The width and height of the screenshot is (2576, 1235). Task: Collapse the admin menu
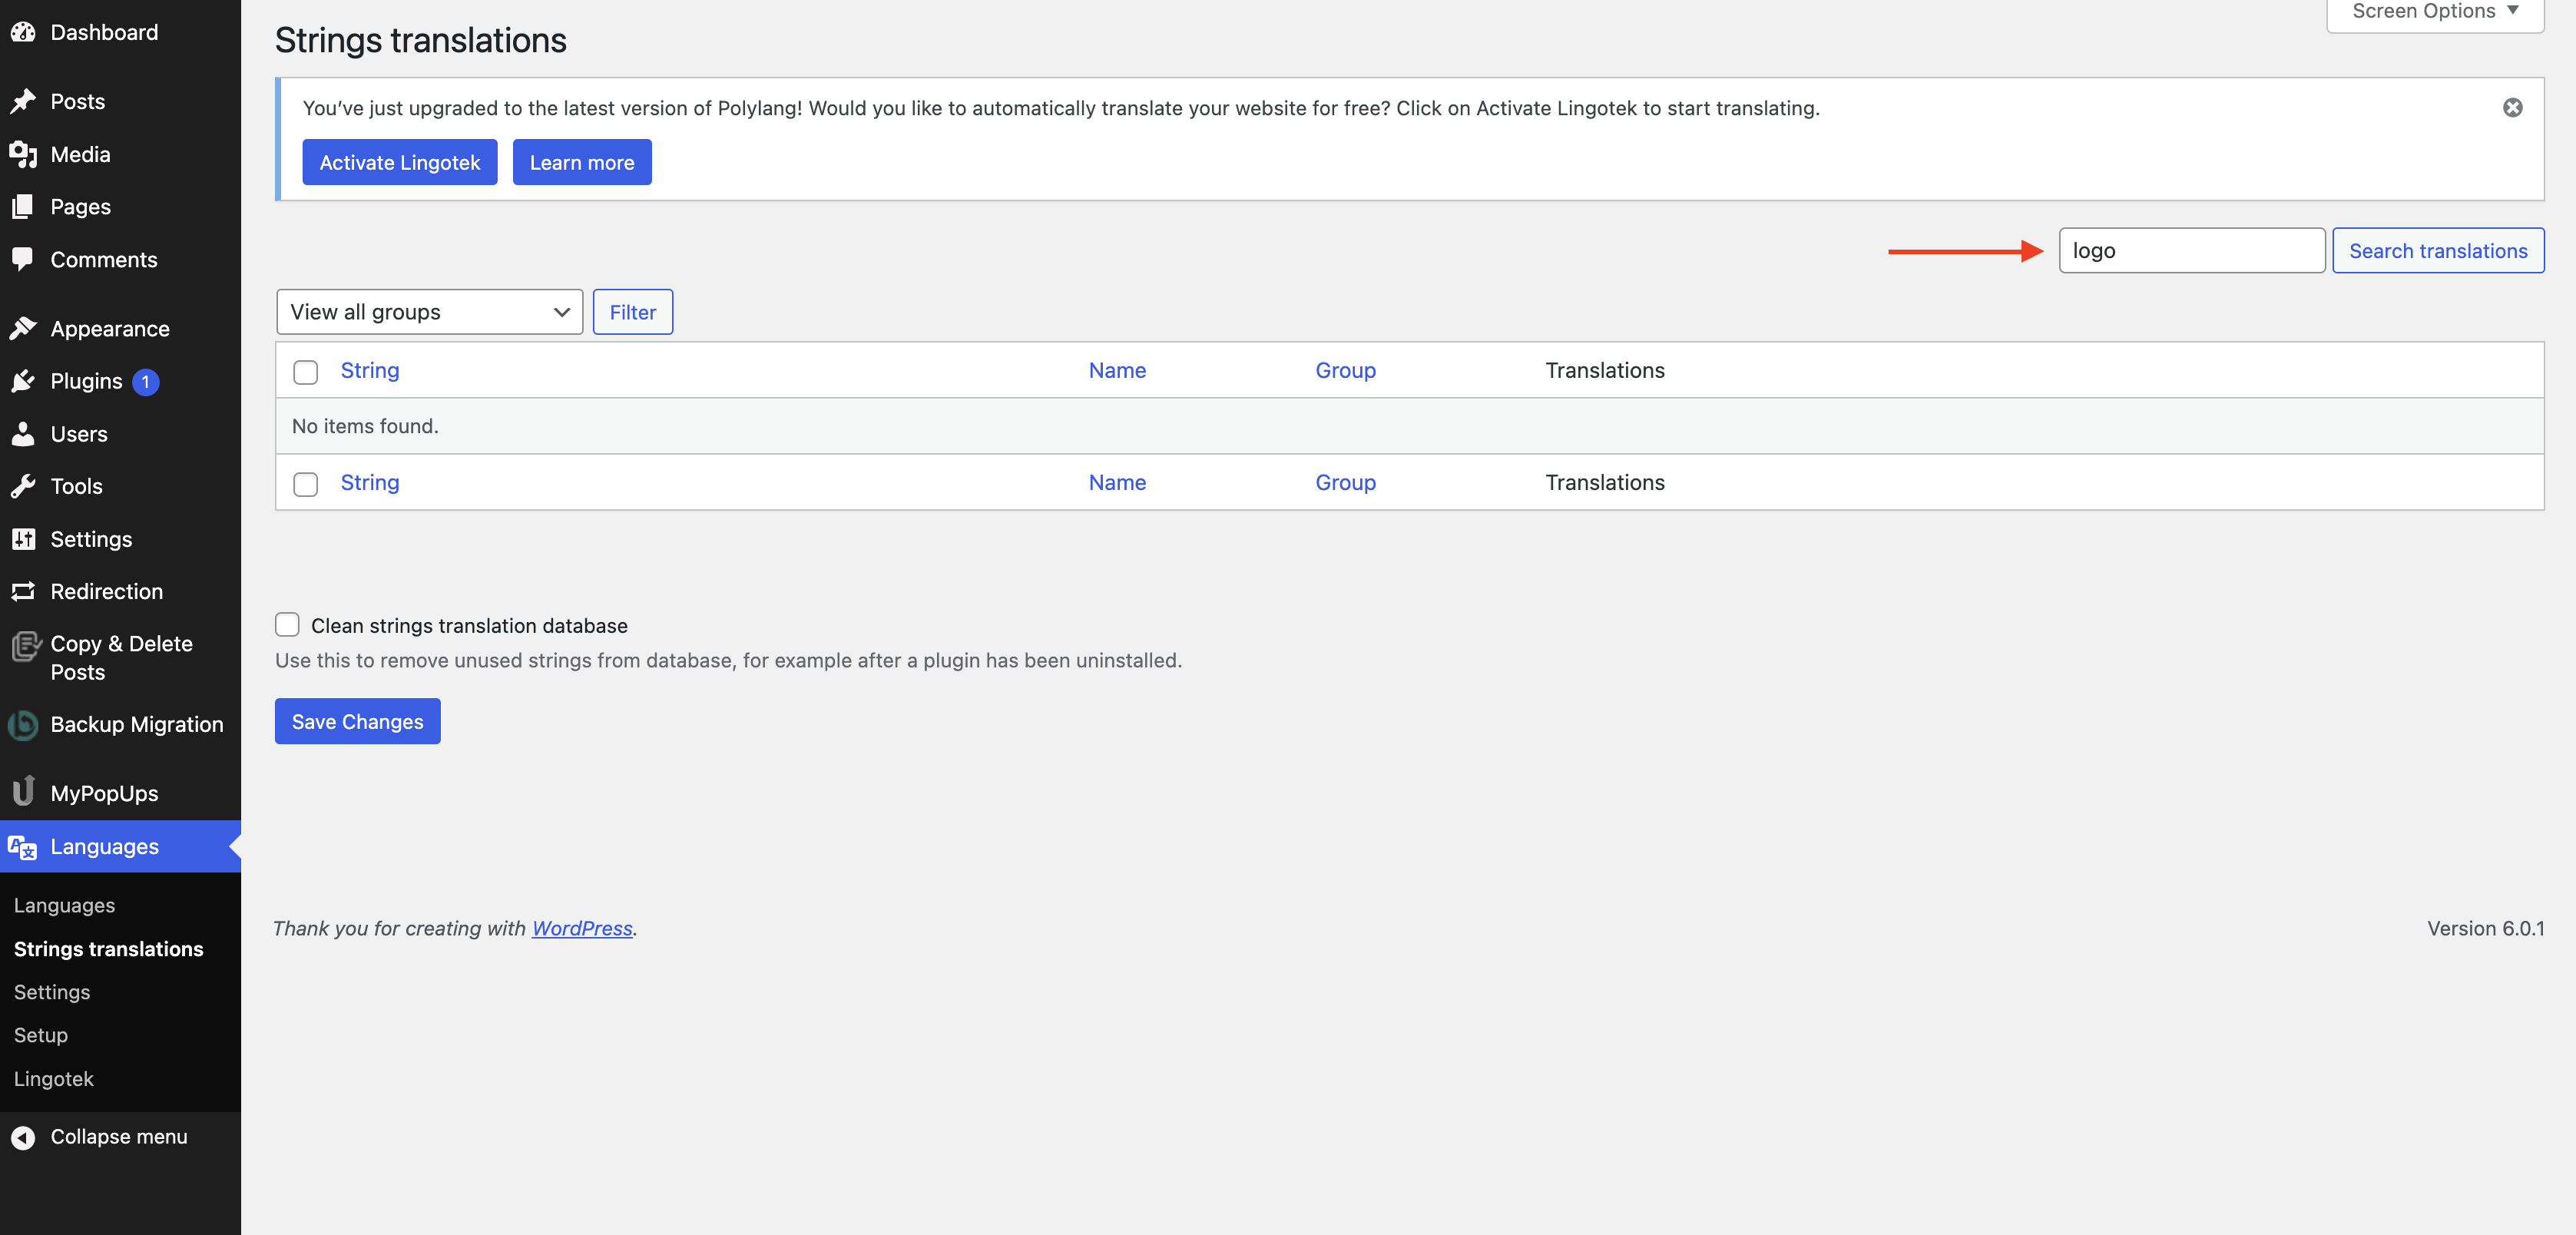click(x=98, y=1136)
